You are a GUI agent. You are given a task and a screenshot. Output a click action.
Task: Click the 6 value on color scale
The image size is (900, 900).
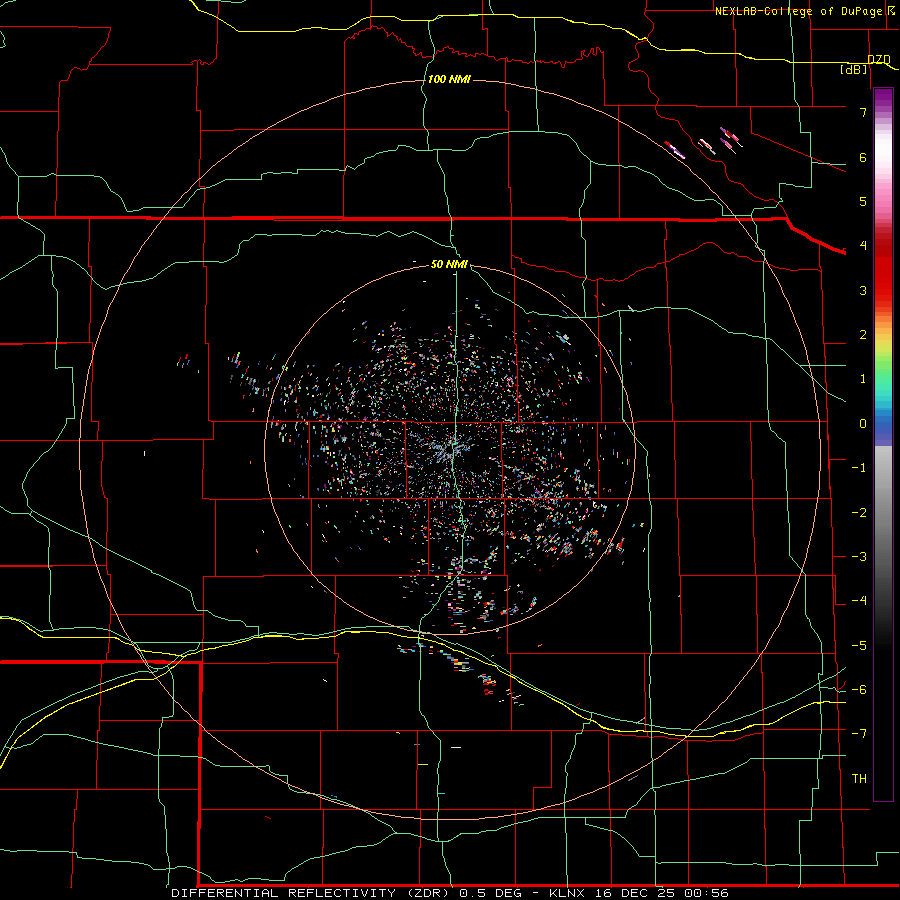click(x=863, y=157)
